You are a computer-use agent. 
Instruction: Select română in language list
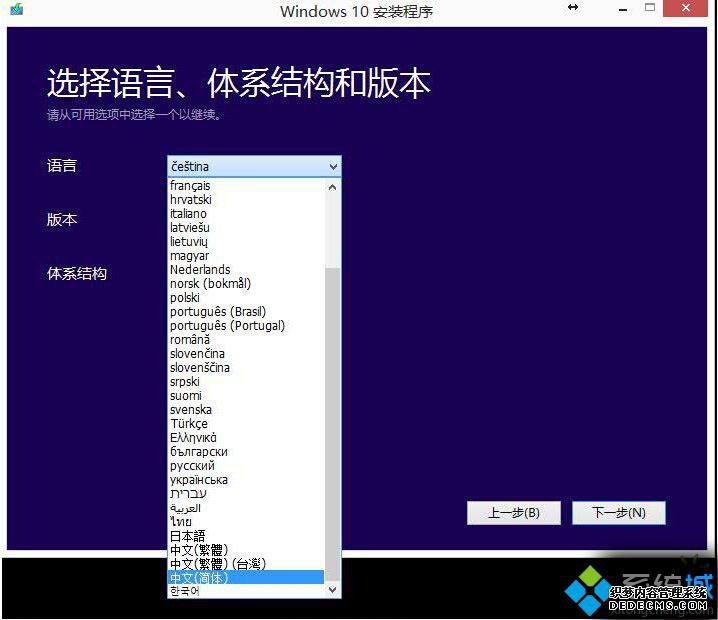tap(247, 340)
